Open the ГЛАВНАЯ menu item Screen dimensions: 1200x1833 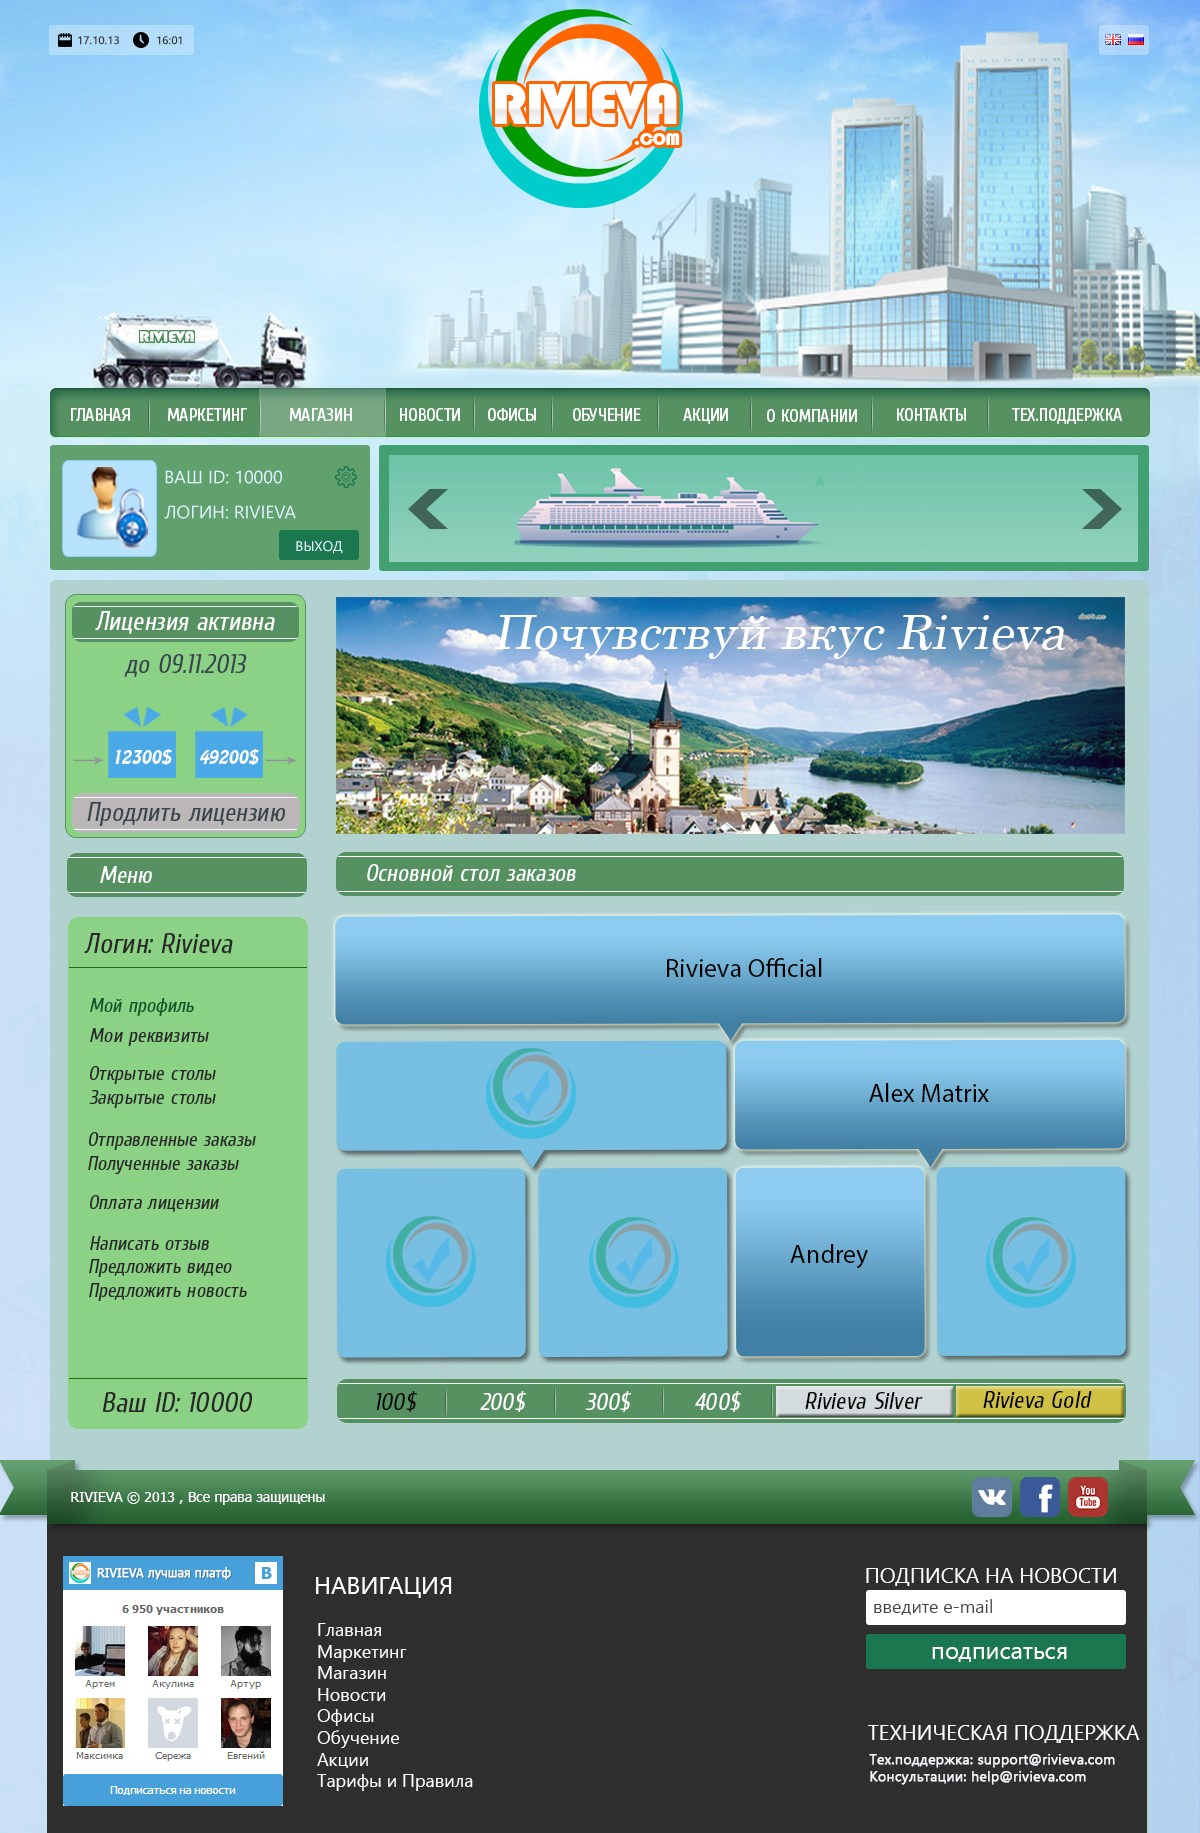[100, 414]
